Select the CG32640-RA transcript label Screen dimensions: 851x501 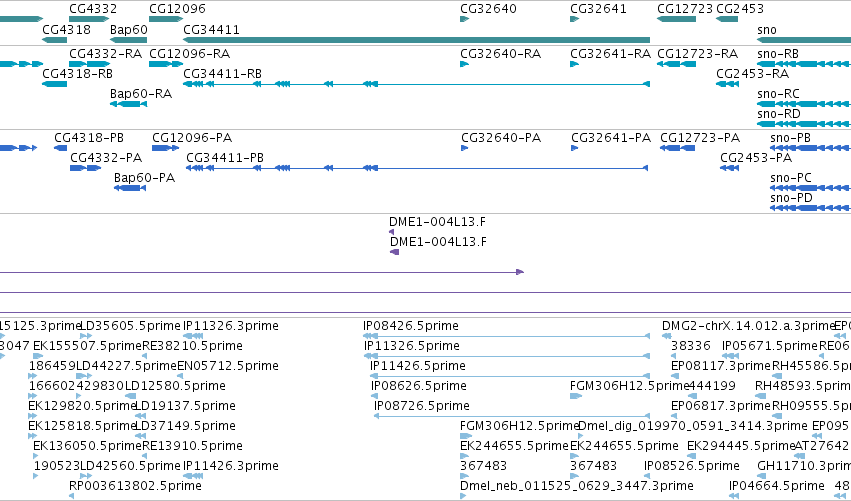click(500, 54)
